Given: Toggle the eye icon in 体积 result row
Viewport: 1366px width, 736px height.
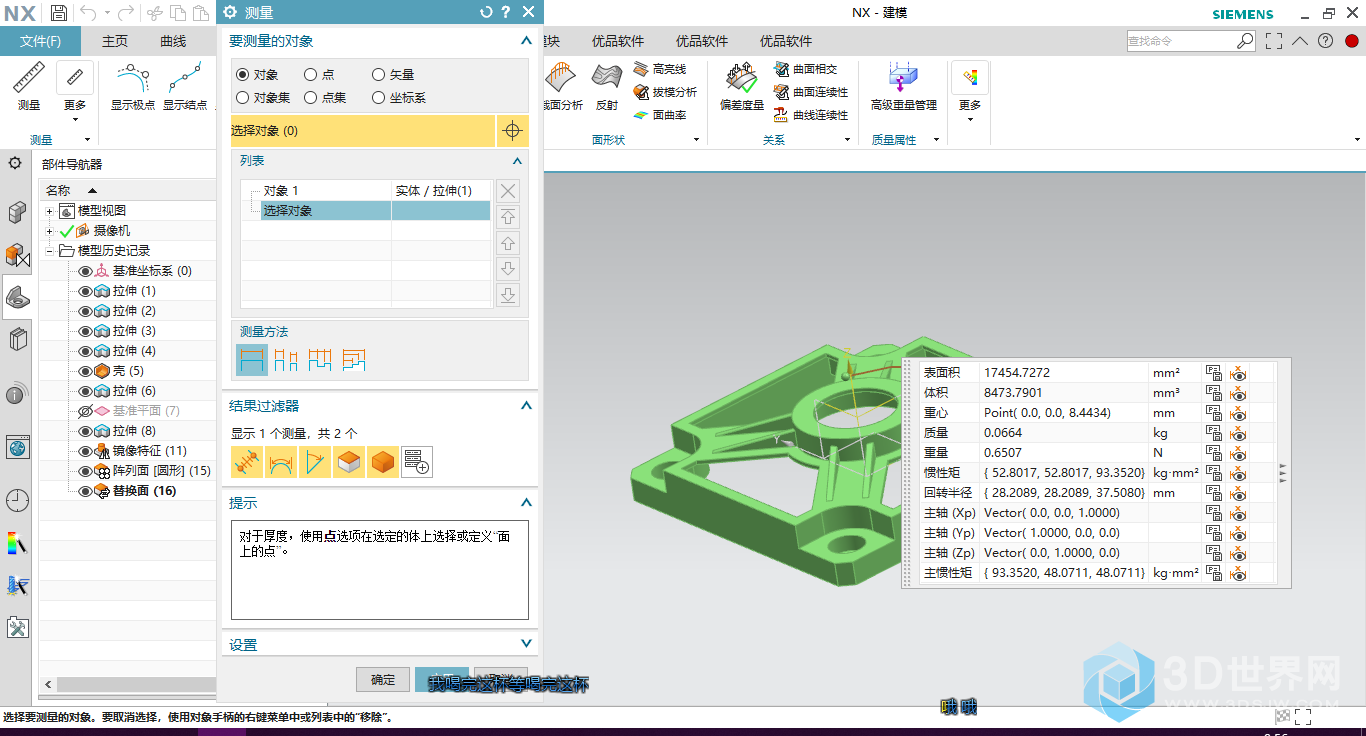Looking at the screenshot, I should point(1239,393).
